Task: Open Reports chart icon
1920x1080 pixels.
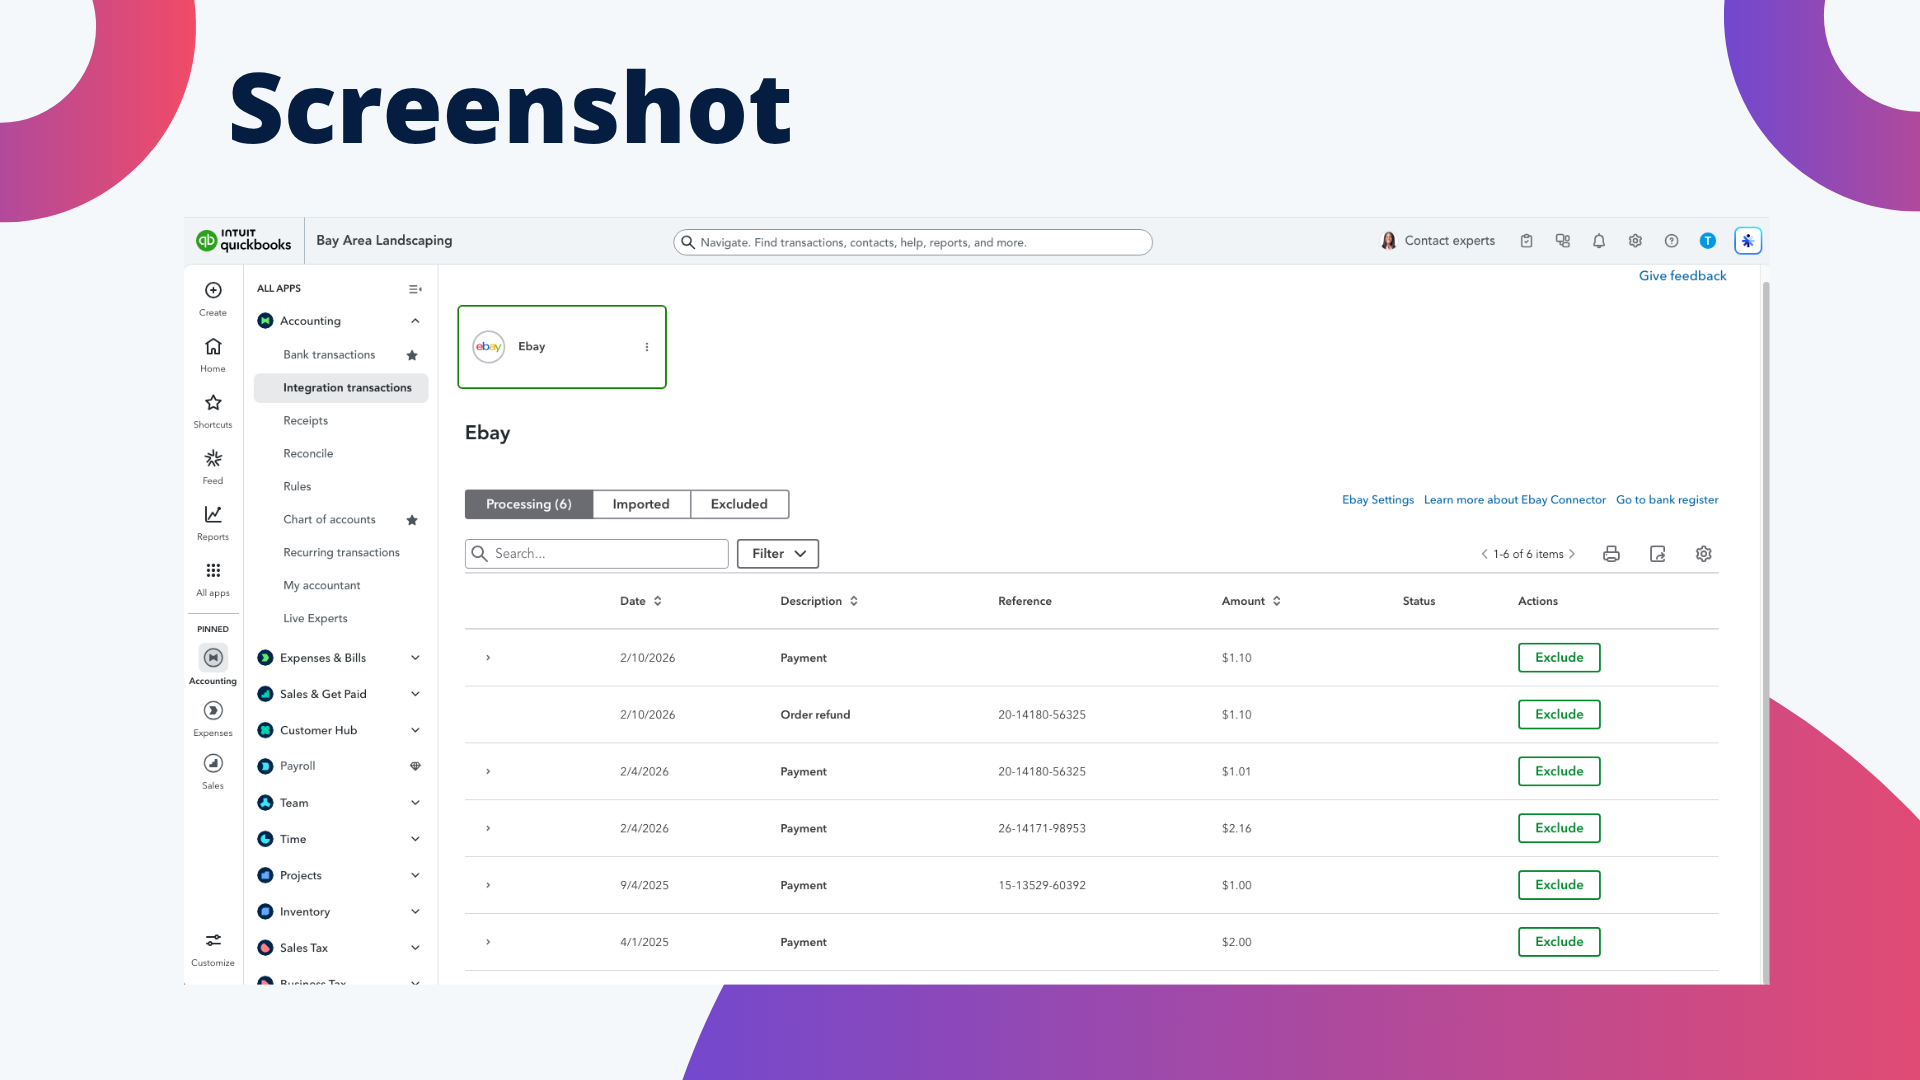Action: (x=213, y=515)
